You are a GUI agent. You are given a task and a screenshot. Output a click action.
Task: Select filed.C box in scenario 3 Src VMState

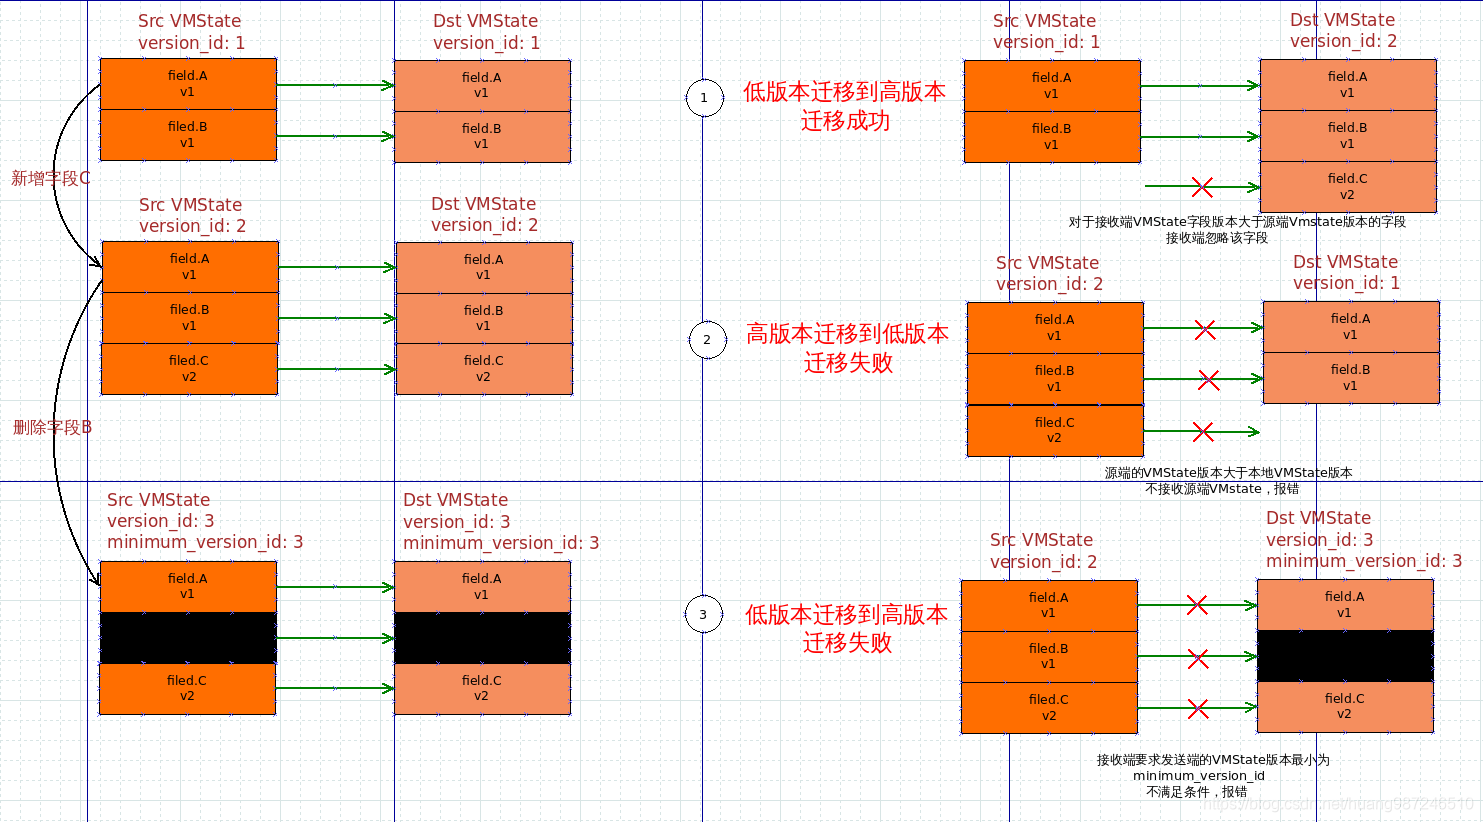tap(1049, 707)
